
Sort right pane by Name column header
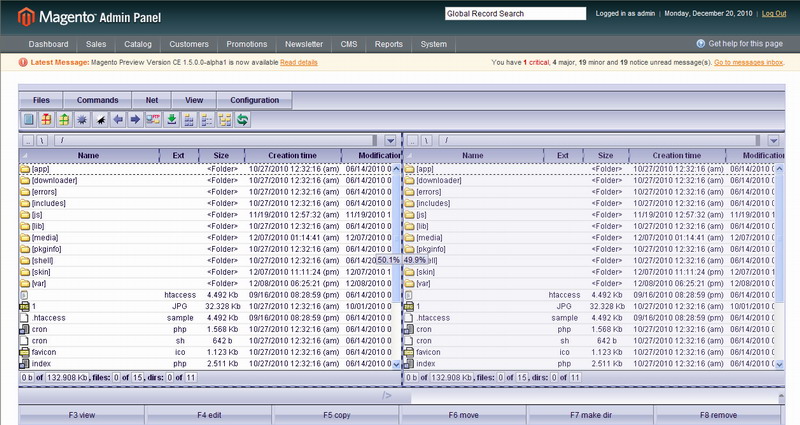point(473,155)
